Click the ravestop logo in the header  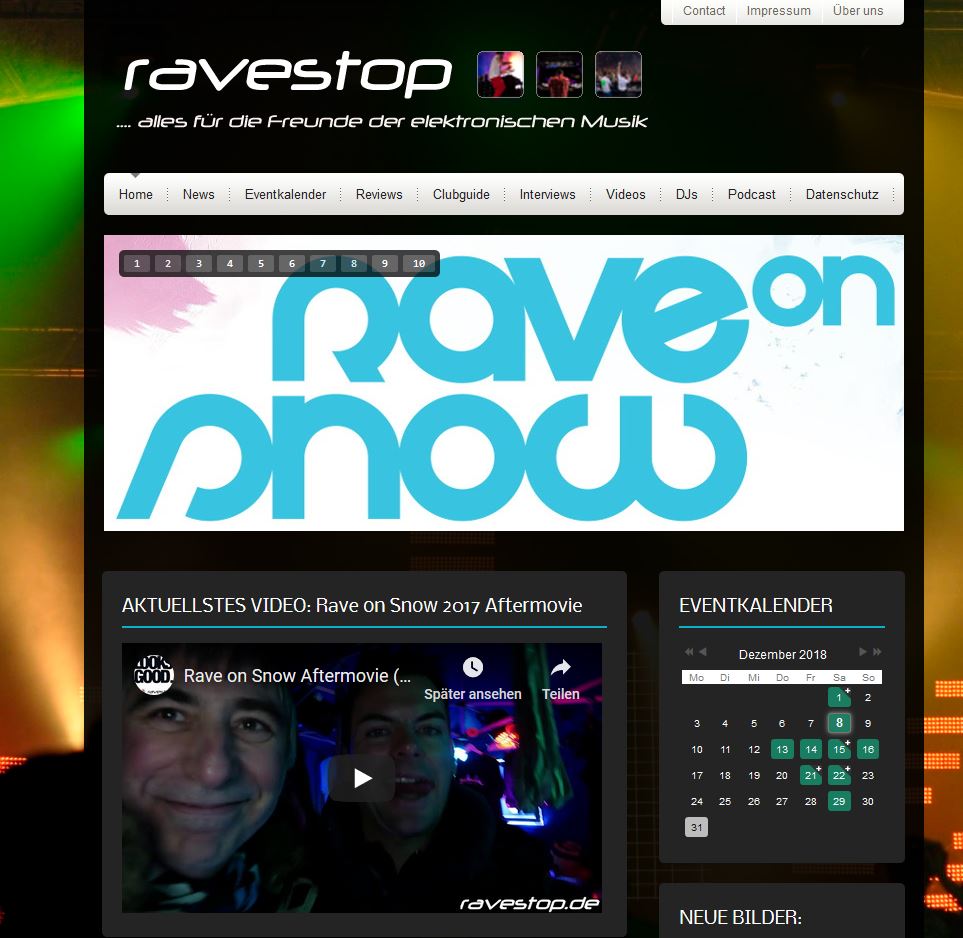click(x=288, y=75)
